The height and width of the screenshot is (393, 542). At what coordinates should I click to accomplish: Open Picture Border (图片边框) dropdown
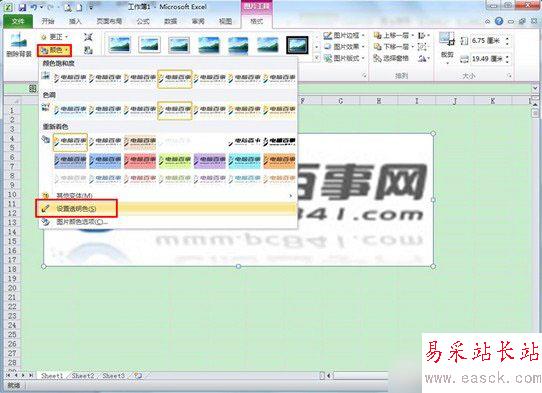click(344, 36)
